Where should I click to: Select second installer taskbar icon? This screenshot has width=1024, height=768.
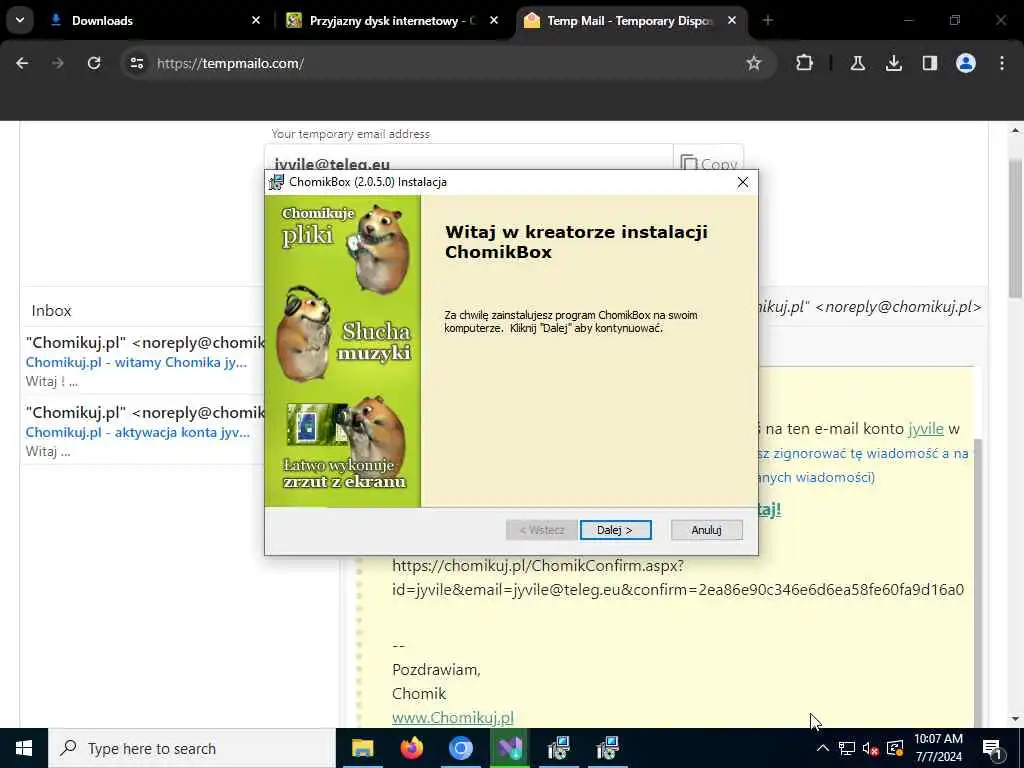pos(607,748)
